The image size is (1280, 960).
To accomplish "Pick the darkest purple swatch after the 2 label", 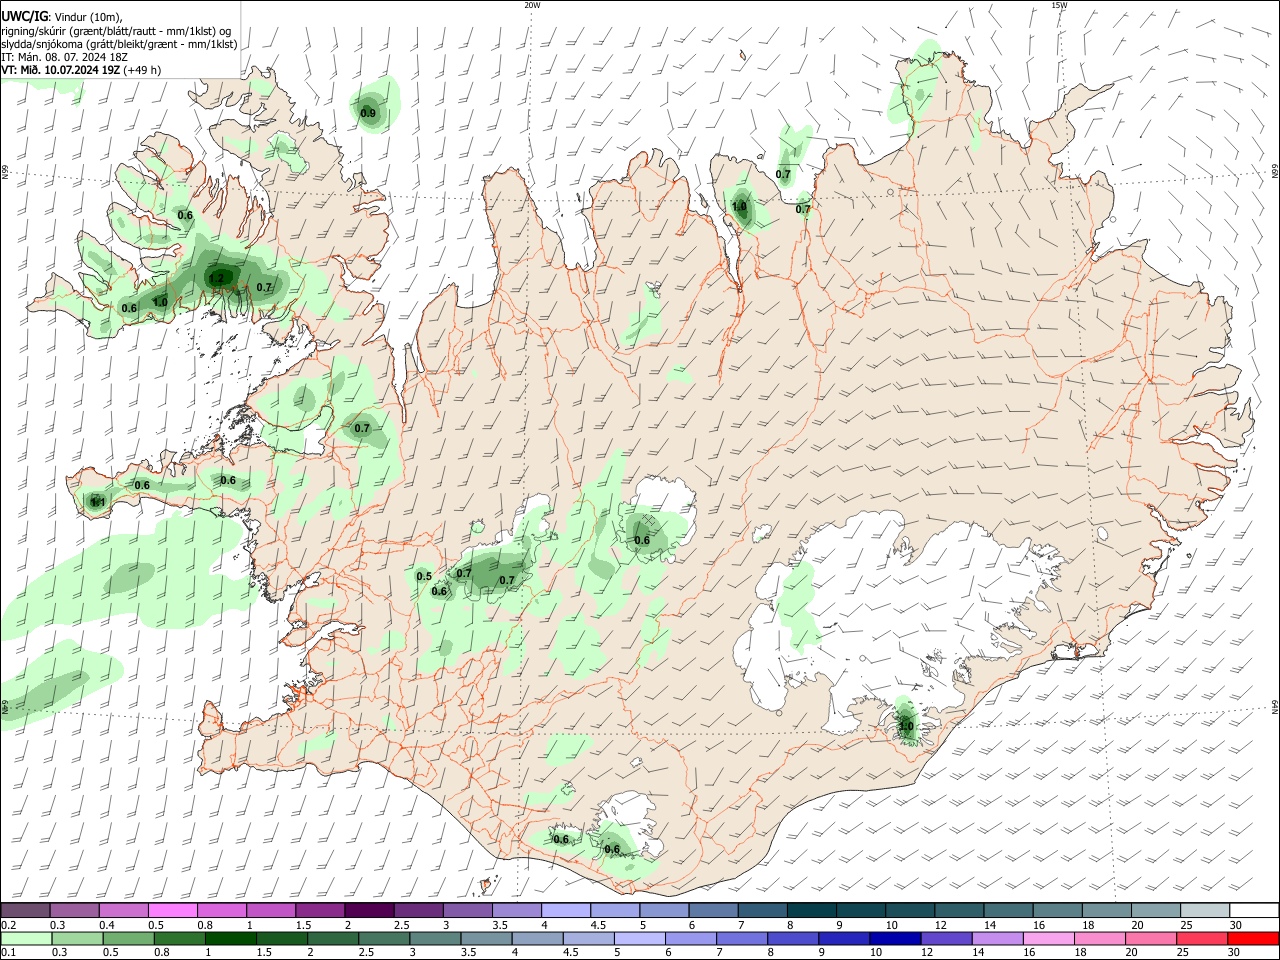I will (370, 910).
